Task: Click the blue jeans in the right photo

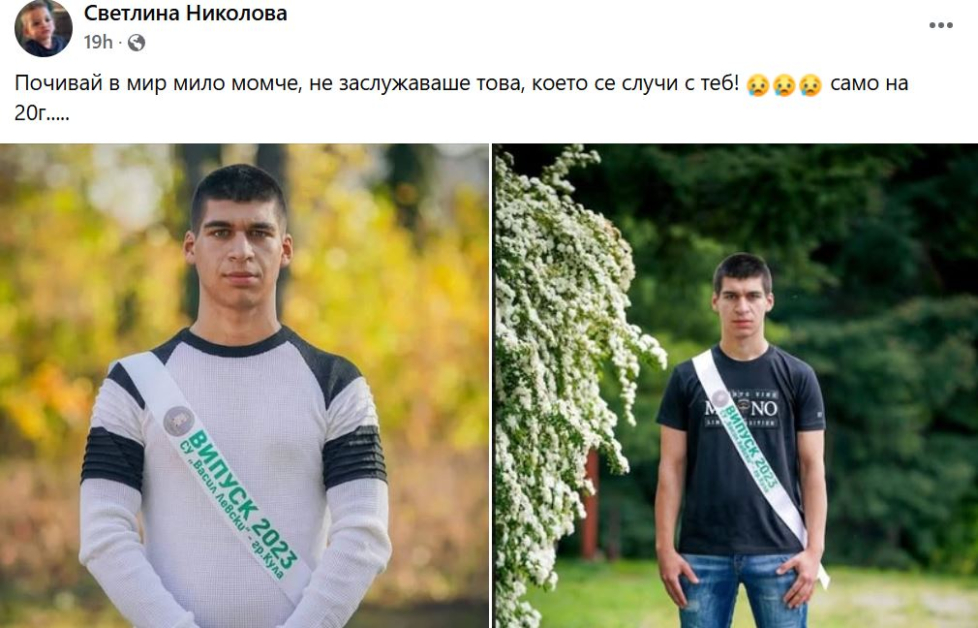Action: (x=742, y=590)
